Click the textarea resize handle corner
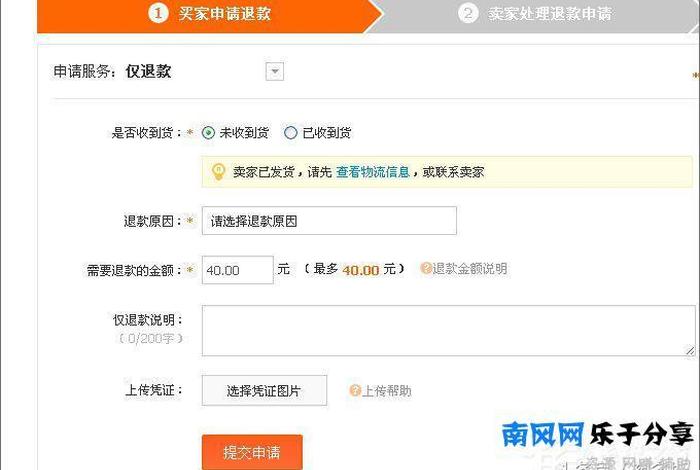The width and height of the screenshot is (700, 470). [x=690, y=351]
